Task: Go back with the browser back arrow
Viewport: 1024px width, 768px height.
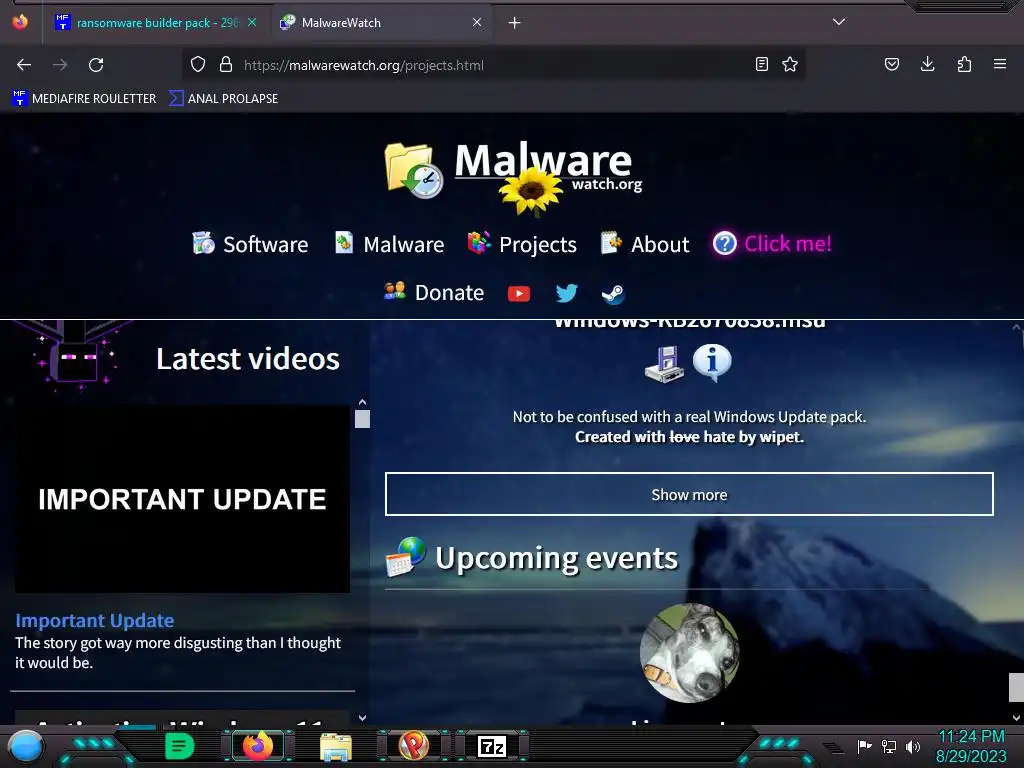Action: click(x=24, y=65)
